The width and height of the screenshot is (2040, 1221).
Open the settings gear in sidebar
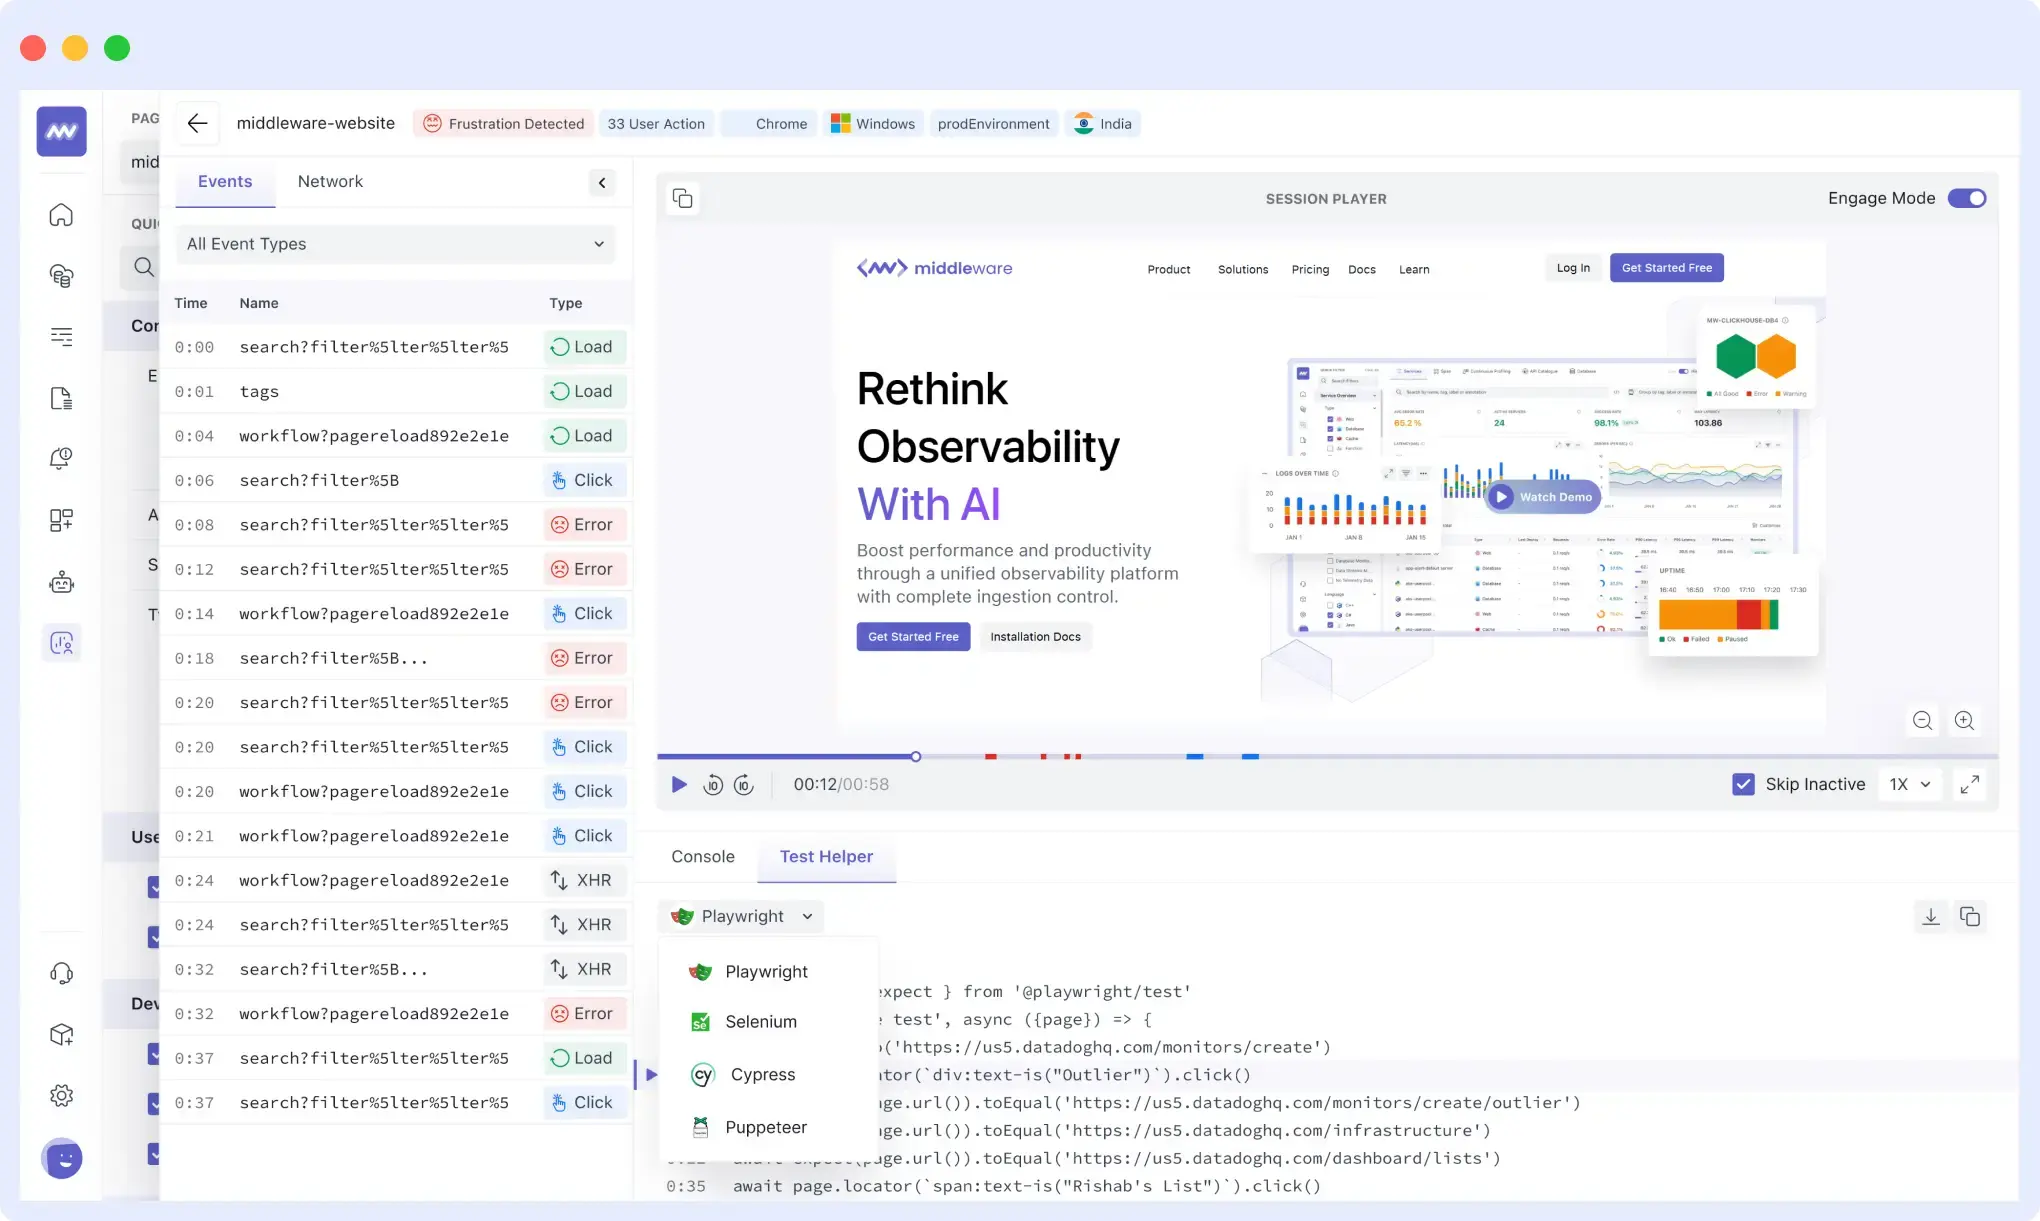(62, 1096)
